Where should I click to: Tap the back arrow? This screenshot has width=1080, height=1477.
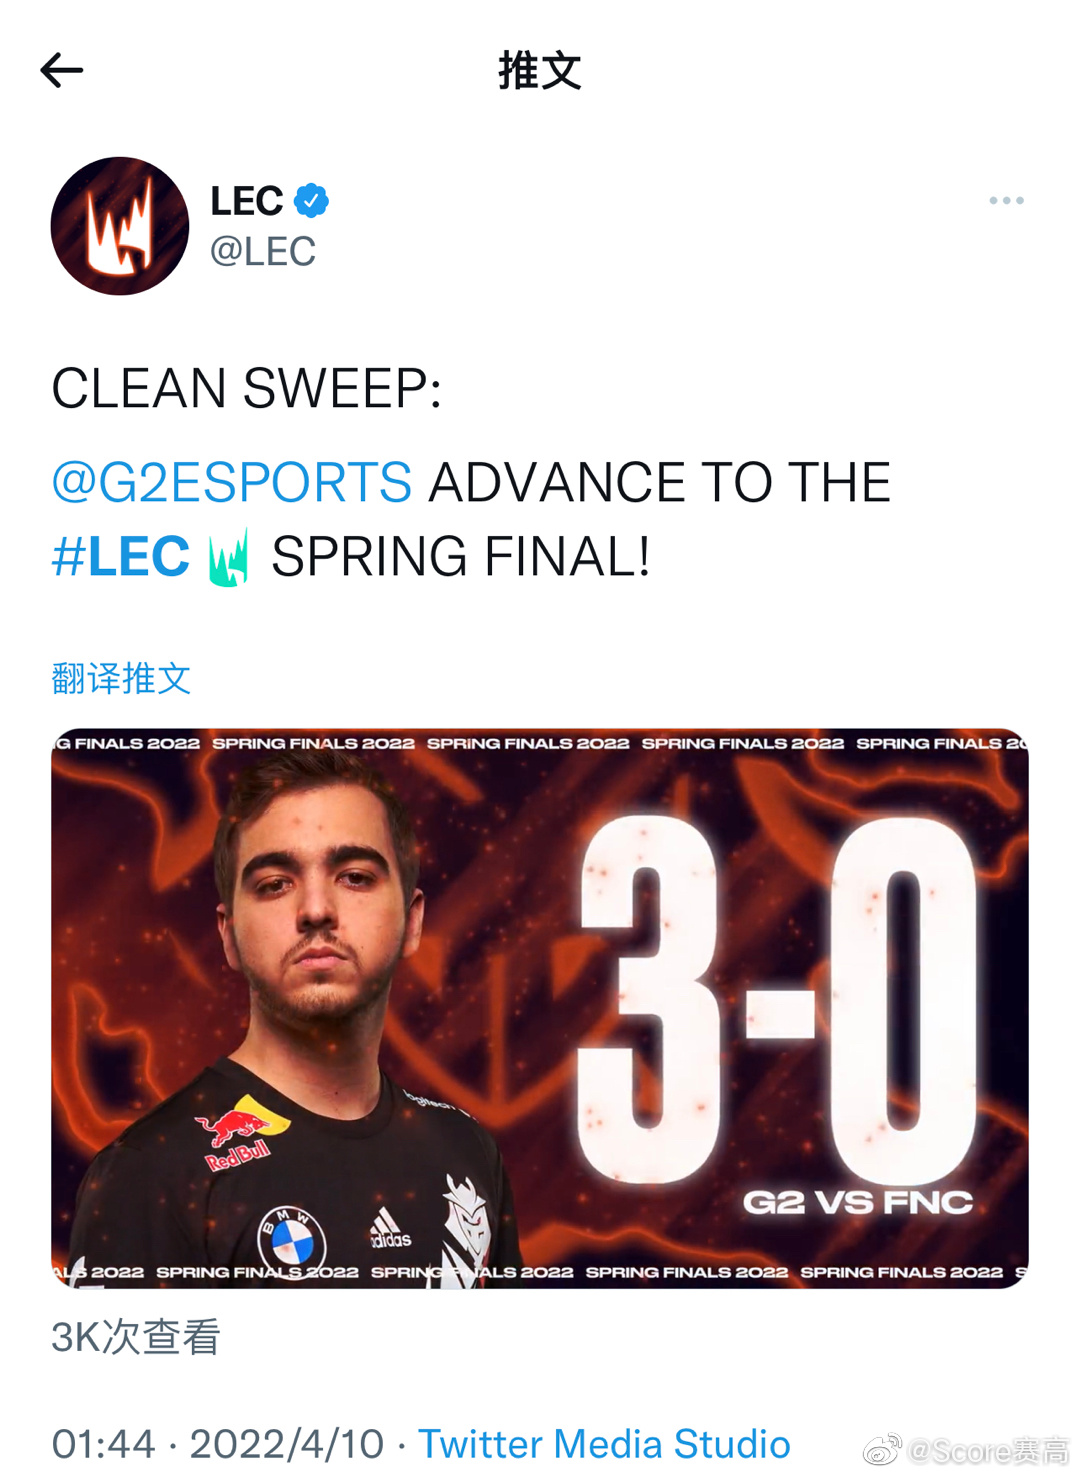click(61, 70)
